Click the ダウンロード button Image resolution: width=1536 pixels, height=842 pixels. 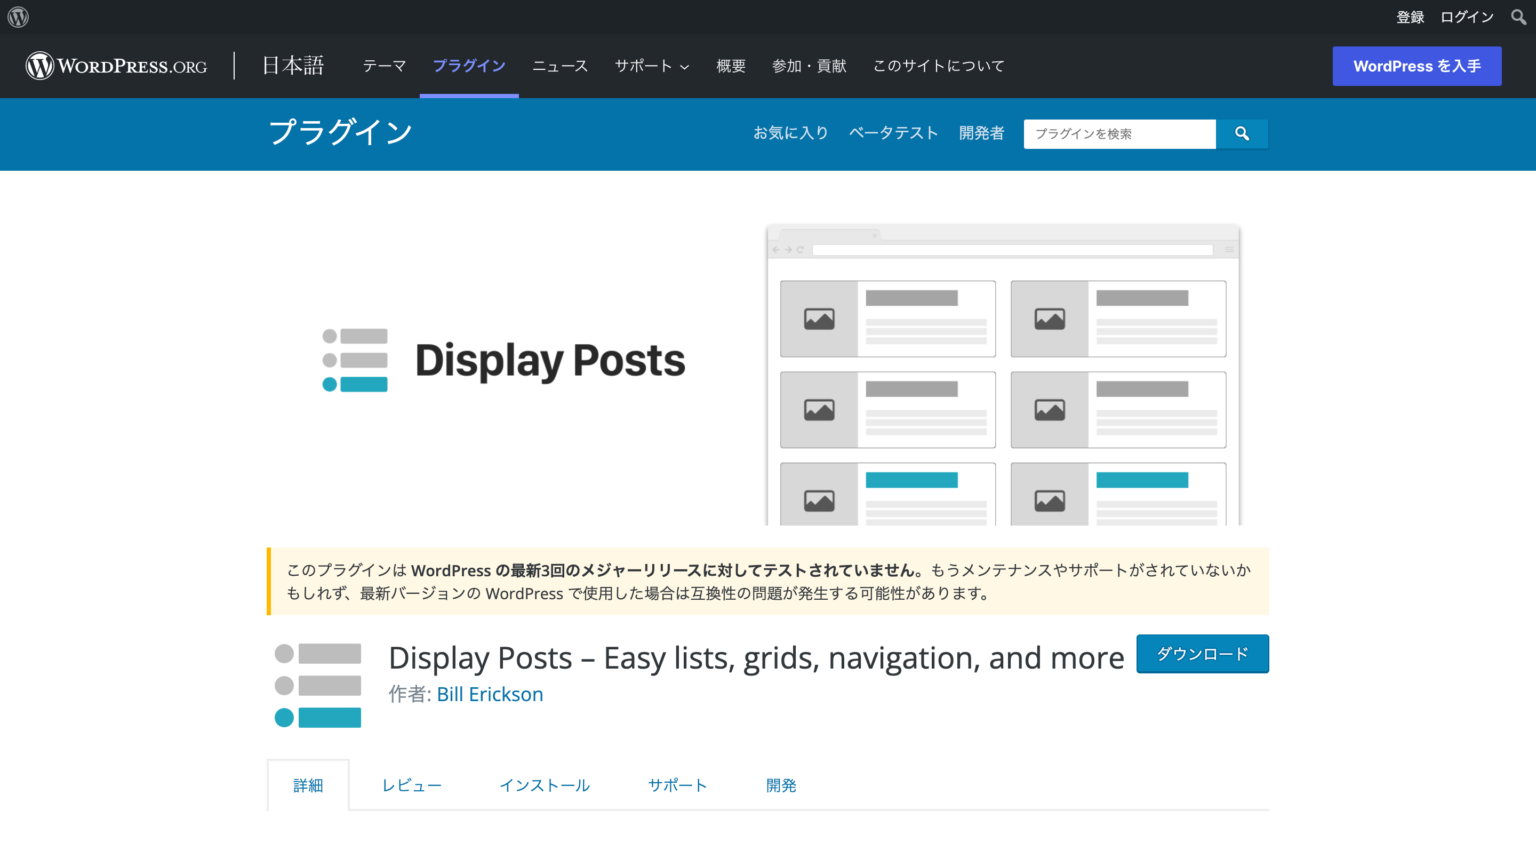(1202, 653)
